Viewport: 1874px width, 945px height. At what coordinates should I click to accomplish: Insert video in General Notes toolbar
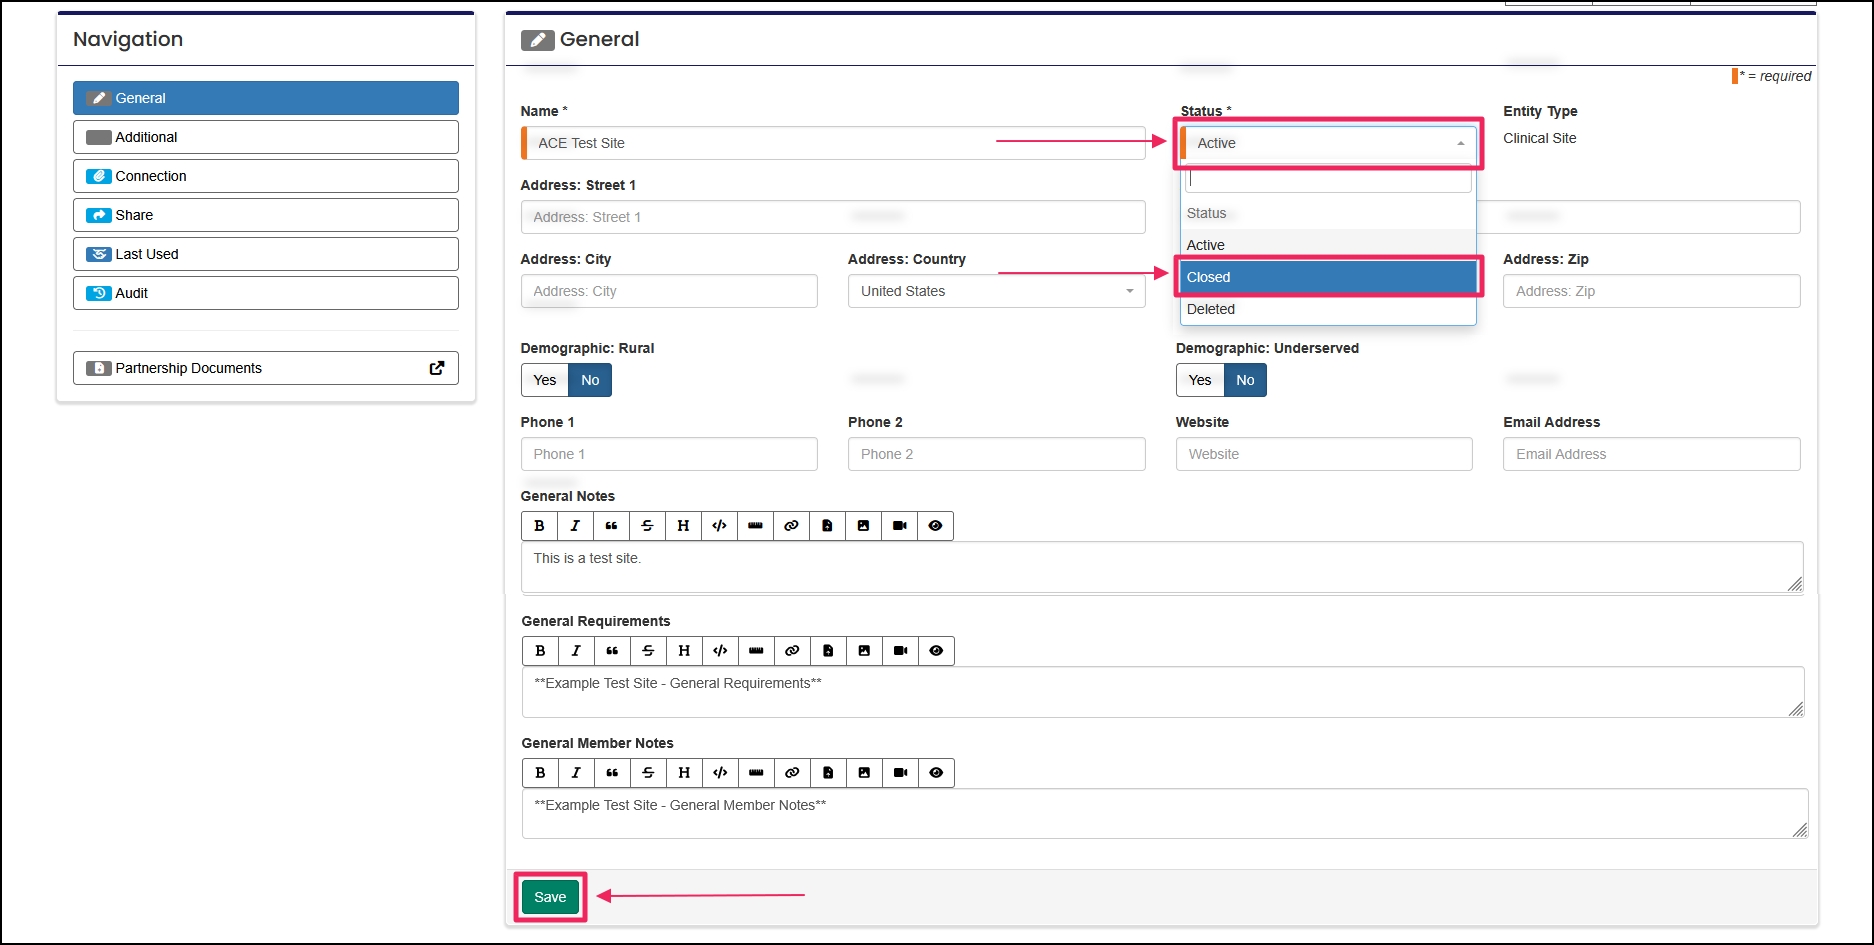pyautogui.click(x=899, y=526)
